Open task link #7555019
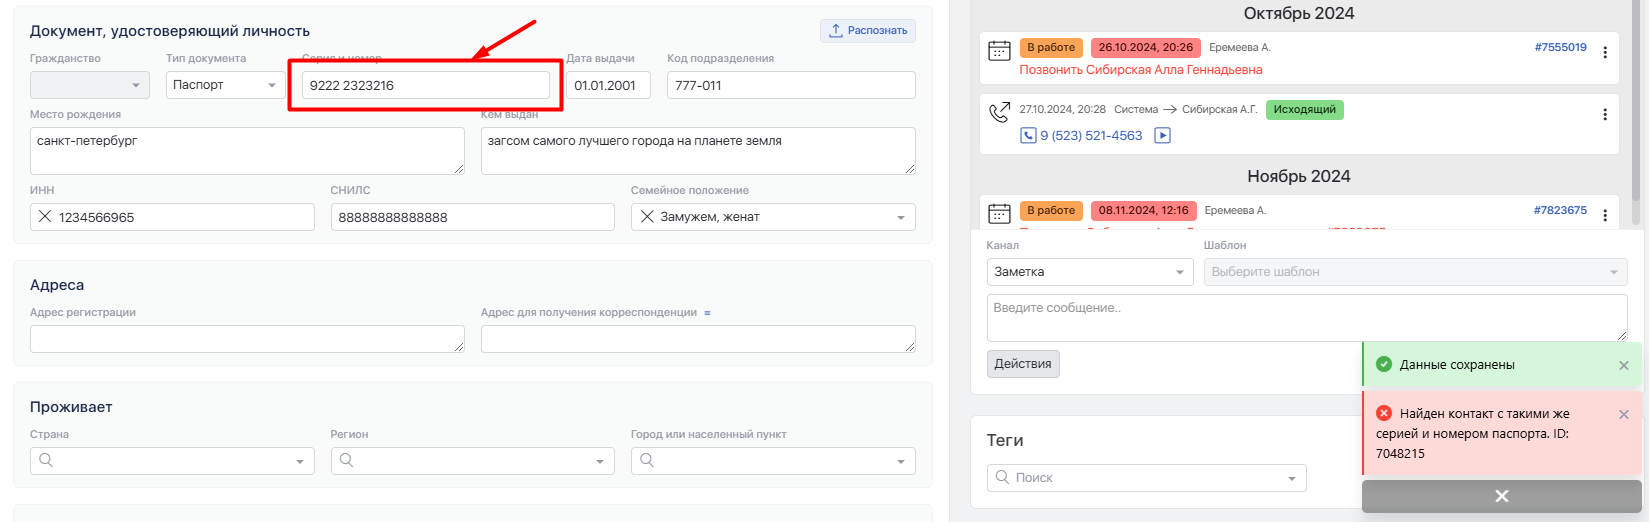The height and width of the screenshot is (522, 1649). coord(1560,47)
